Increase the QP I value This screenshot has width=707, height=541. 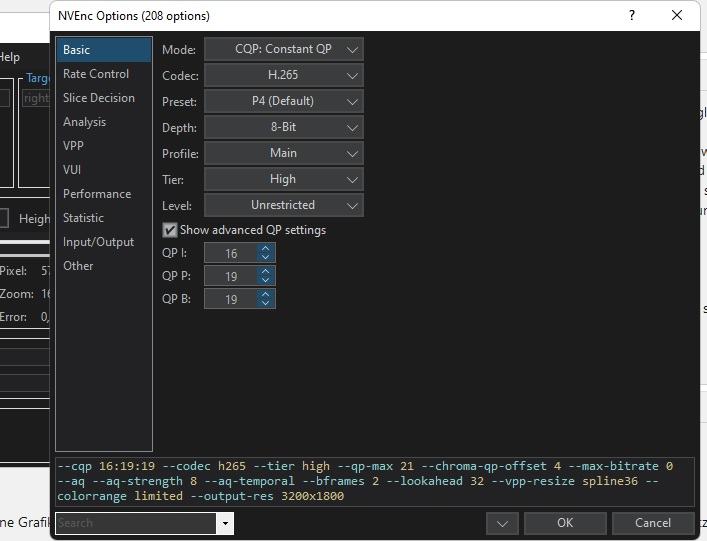[266, 248]
